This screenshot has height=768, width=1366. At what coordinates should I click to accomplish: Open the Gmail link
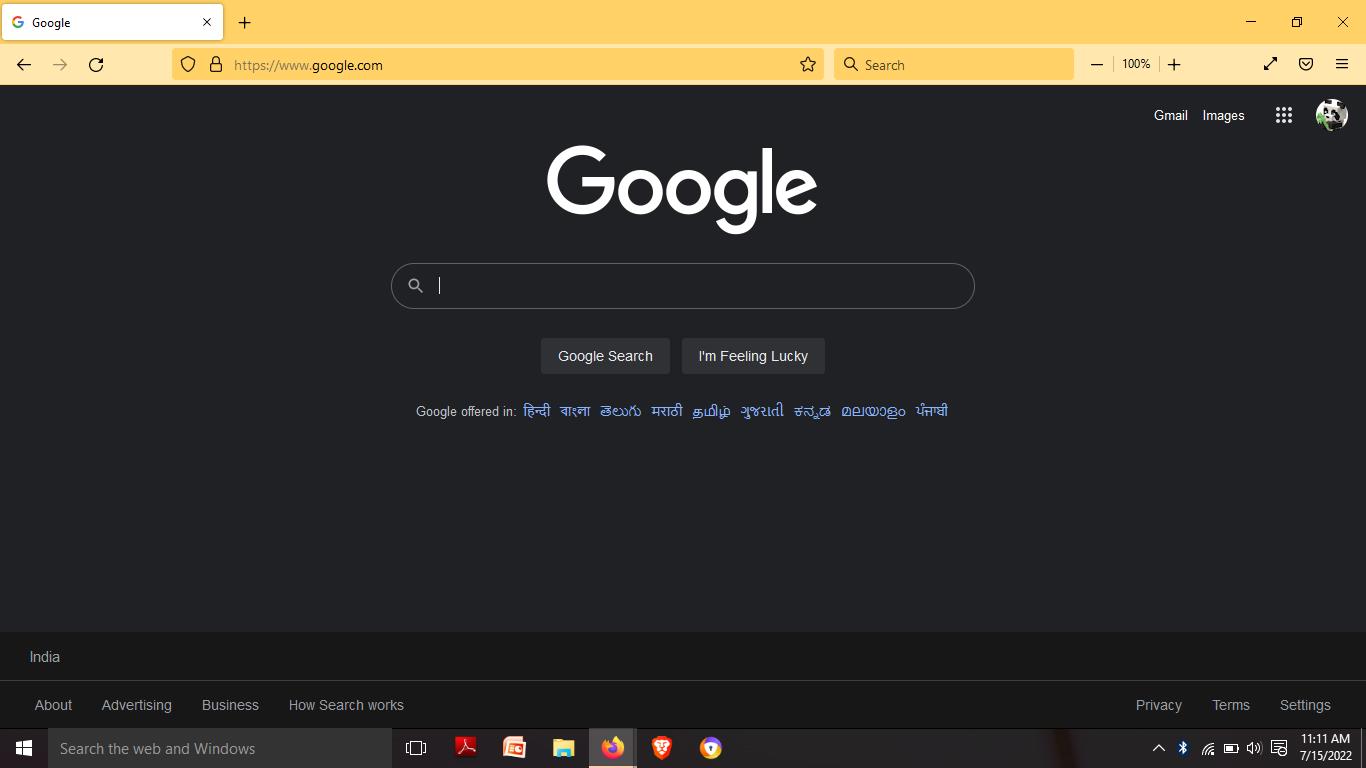[x=1170, y=116]
